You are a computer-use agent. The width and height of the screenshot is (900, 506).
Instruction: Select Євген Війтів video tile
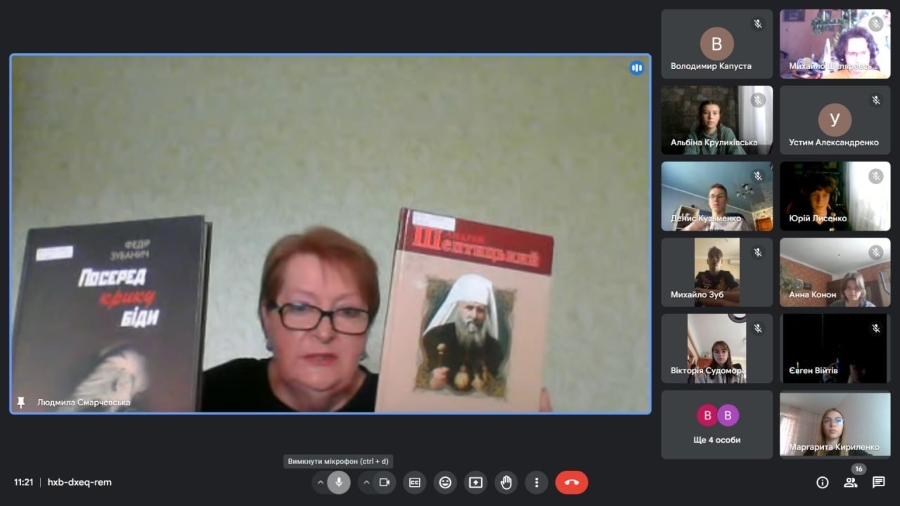[835, 349]
